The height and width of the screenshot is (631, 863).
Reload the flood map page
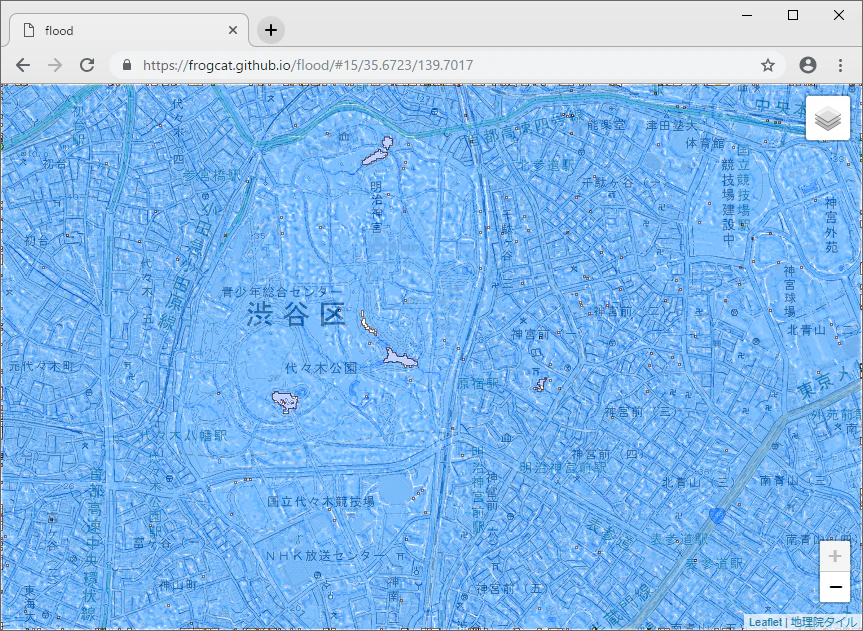point(87,65)
